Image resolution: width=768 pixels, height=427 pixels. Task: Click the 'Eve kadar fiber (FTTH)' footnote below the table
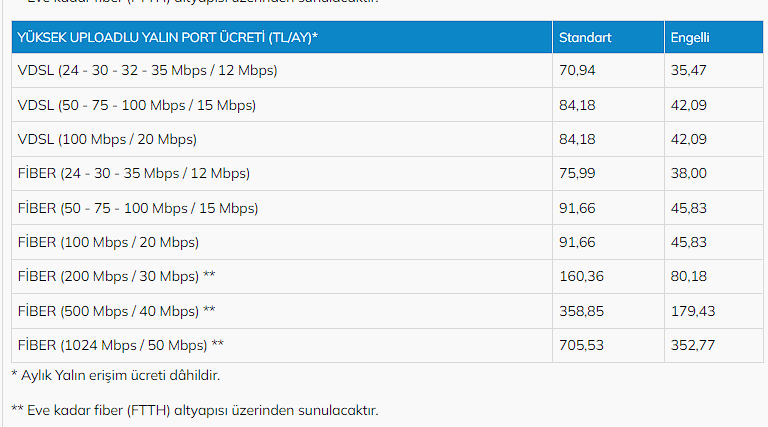click(194, 410)
